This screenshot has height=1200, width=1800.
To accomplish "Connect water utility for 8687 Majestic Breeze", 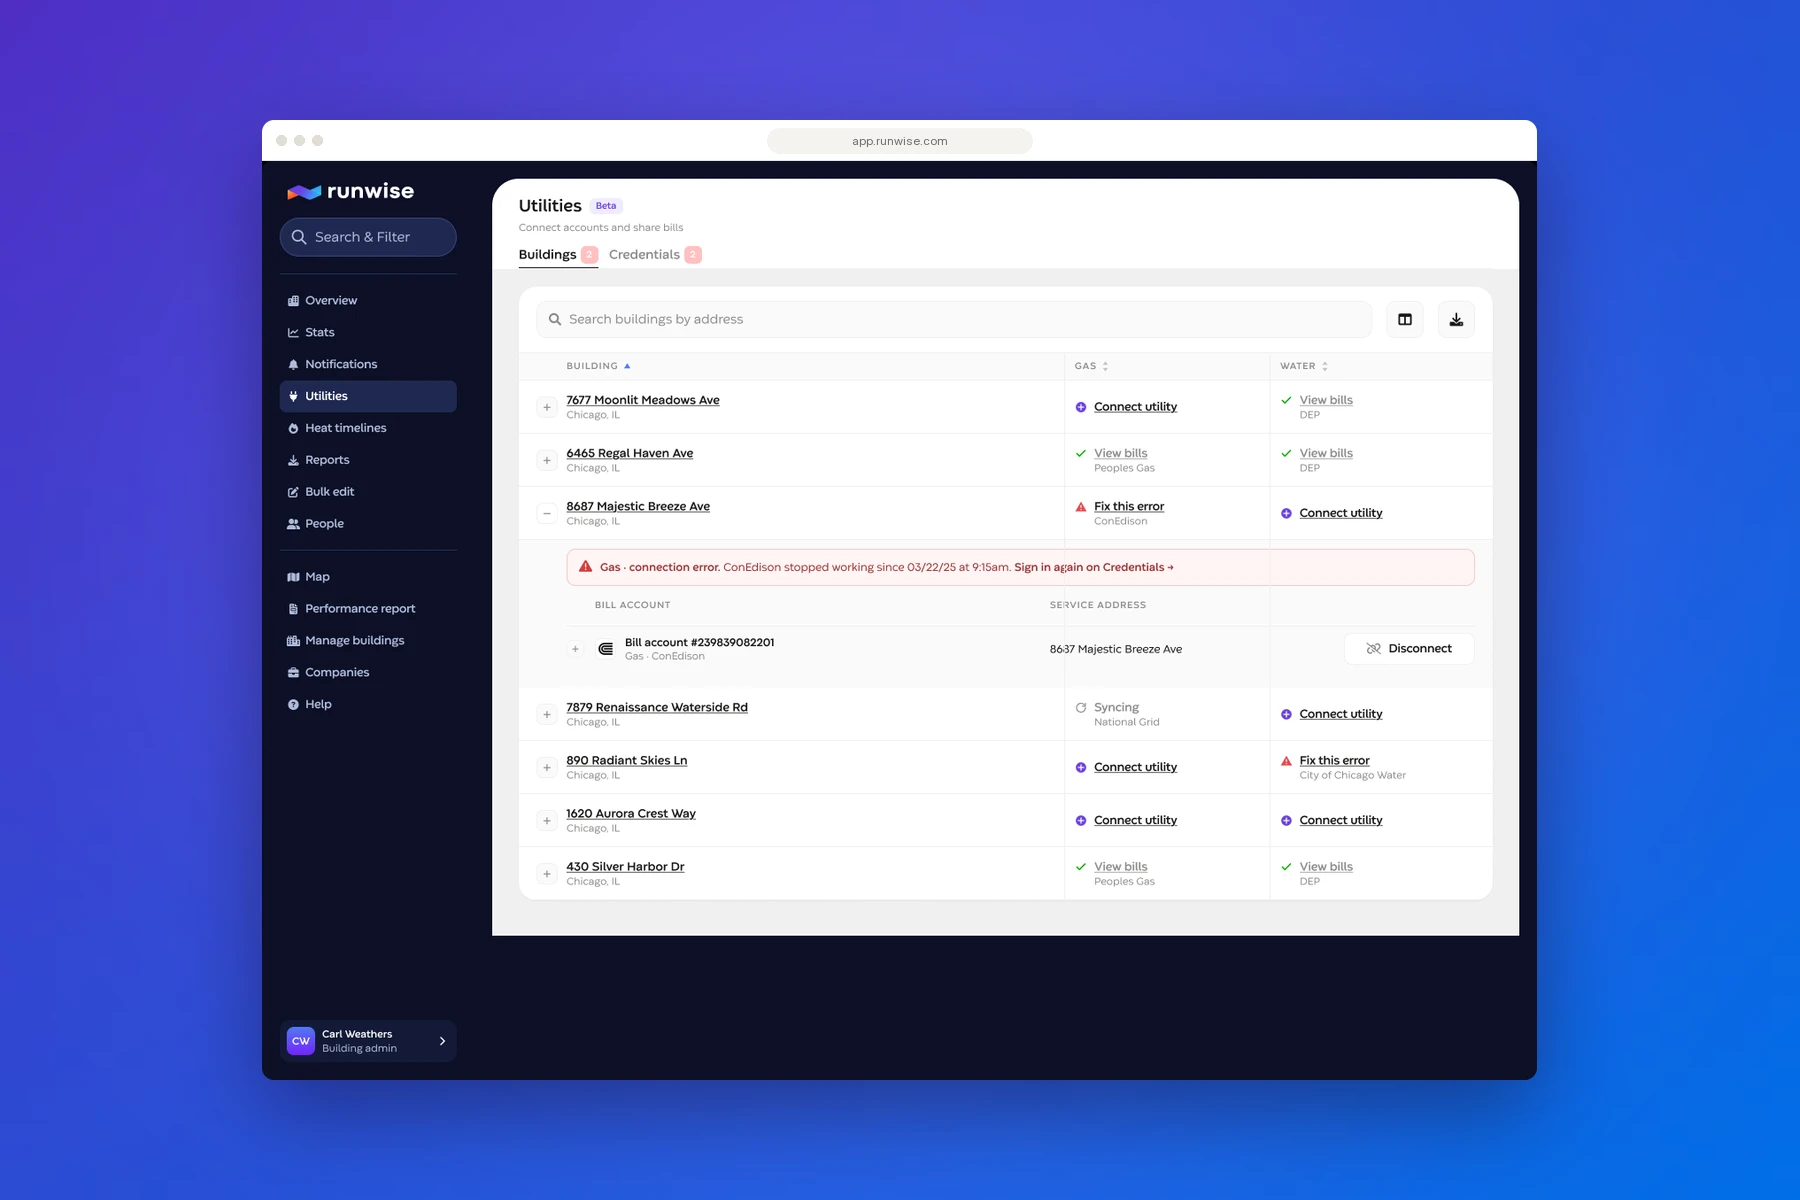I will (x=1341, y=513).
